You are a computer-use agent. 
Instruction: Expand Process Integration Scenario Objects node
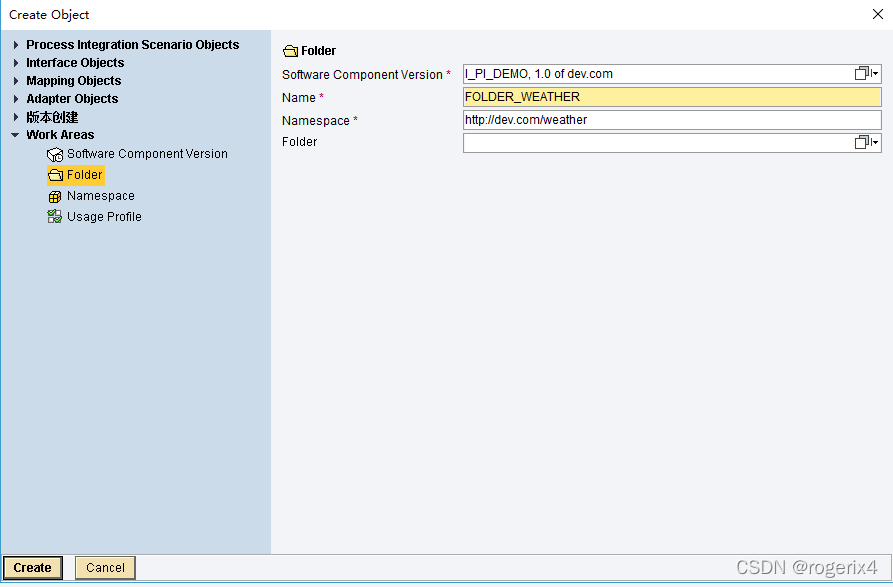[16, 45]
